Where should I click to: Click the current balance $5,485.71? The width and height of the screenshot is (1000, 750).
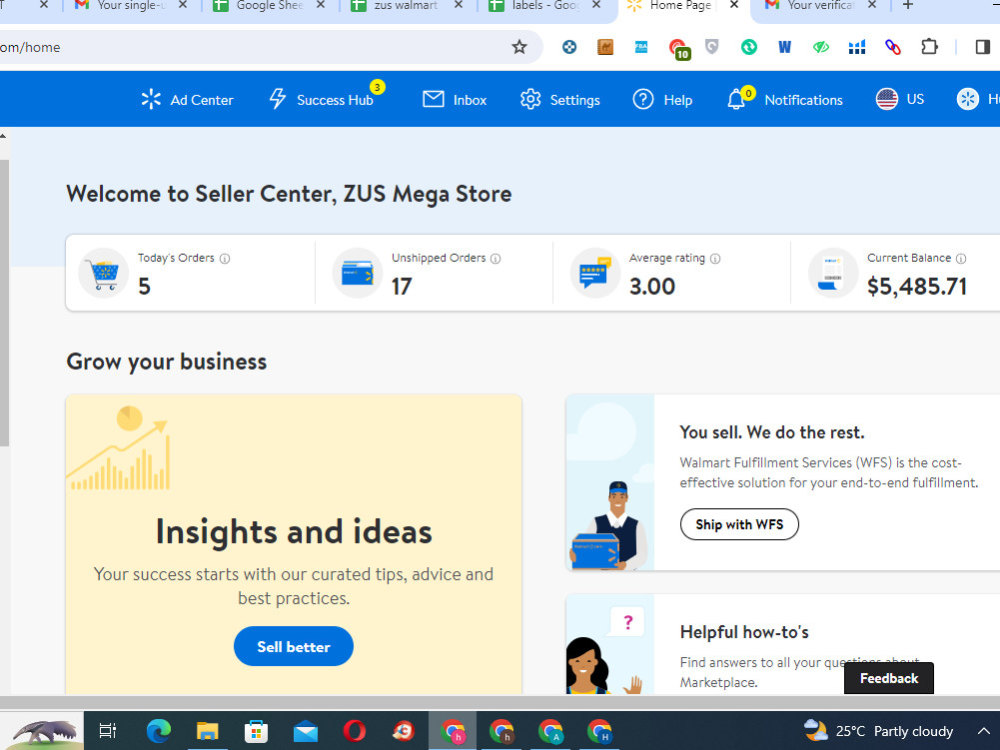(x=916, y=286)
